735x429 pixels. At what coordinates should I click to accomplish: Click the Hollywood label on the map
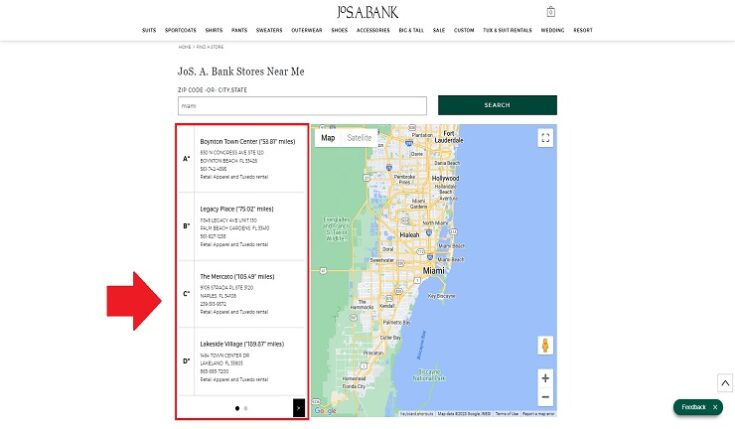click(445, 179)
